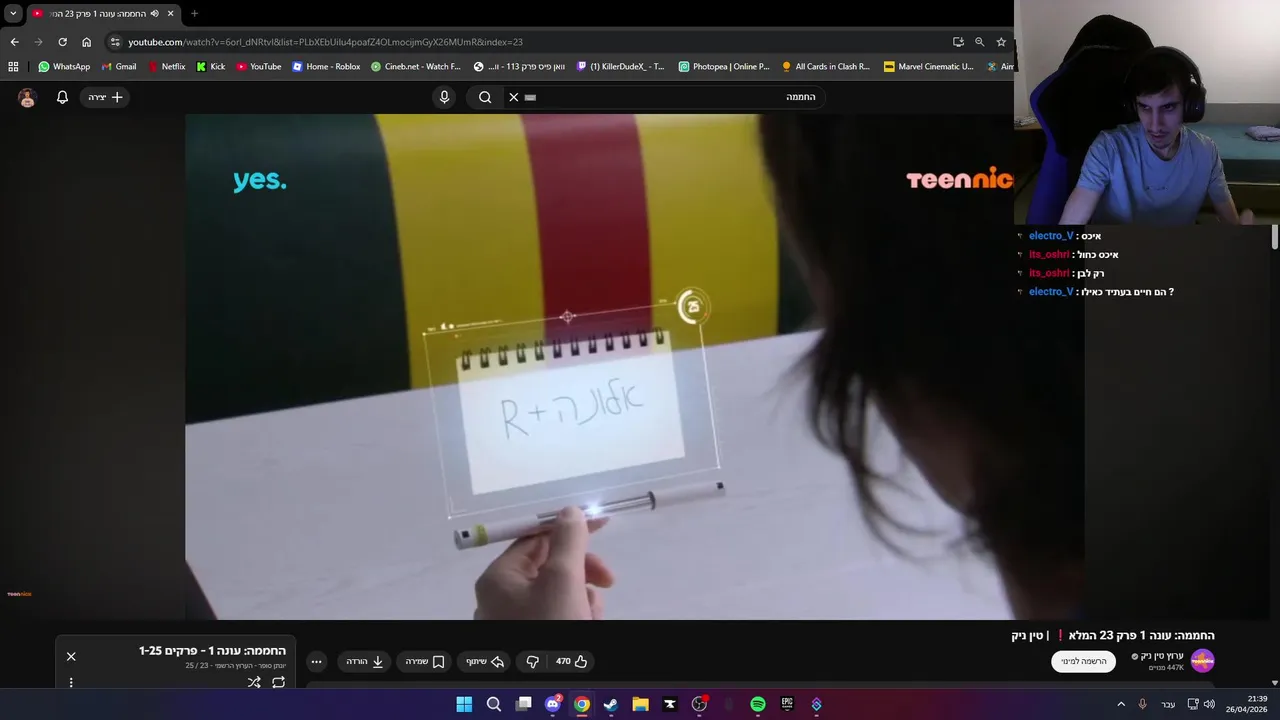Toggle playlist loop
Screen dimensions: 1280x720
278,682
